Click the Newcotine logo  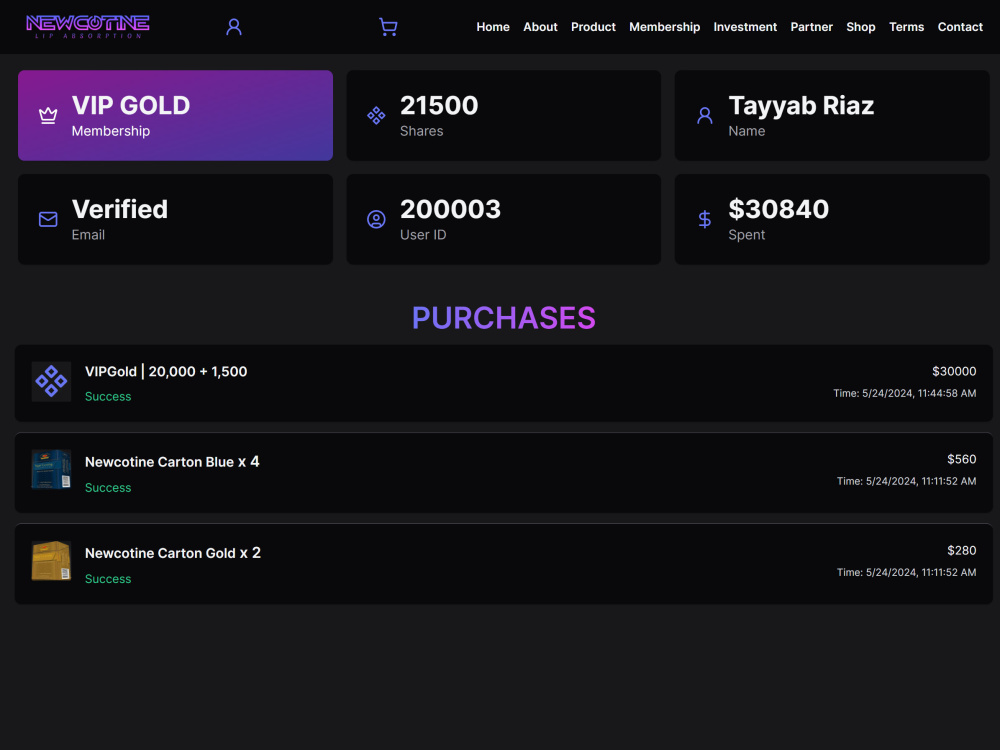87,26
